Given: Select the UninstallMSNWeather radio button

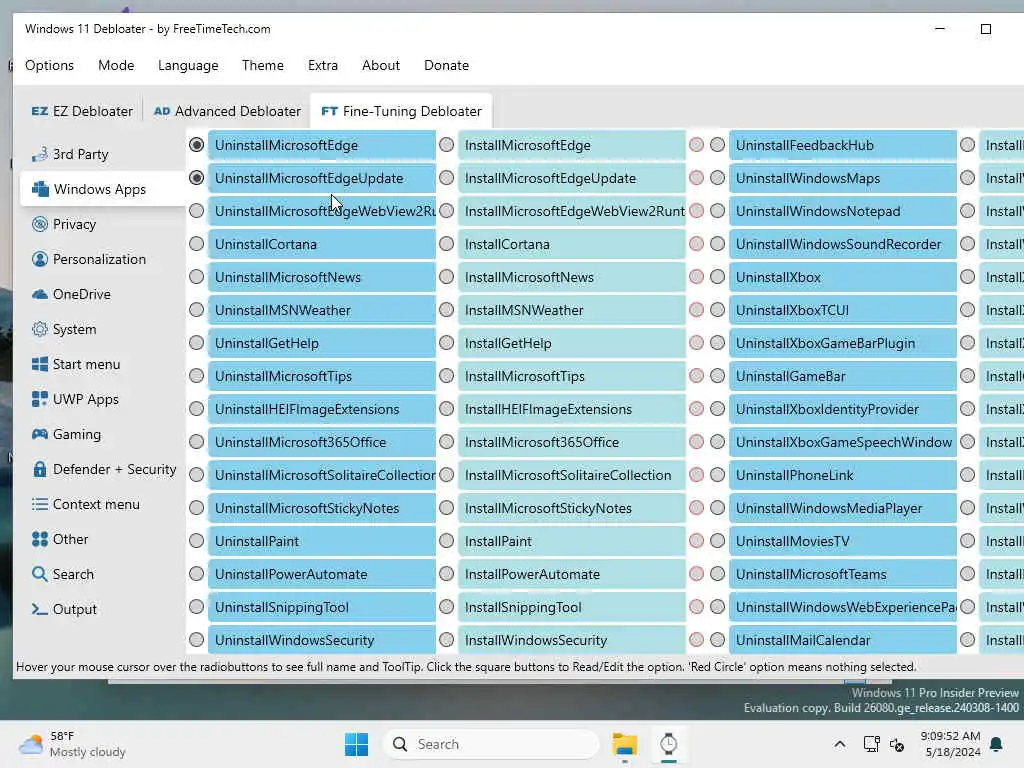Looking at the screenshot, I should point(197,310).
